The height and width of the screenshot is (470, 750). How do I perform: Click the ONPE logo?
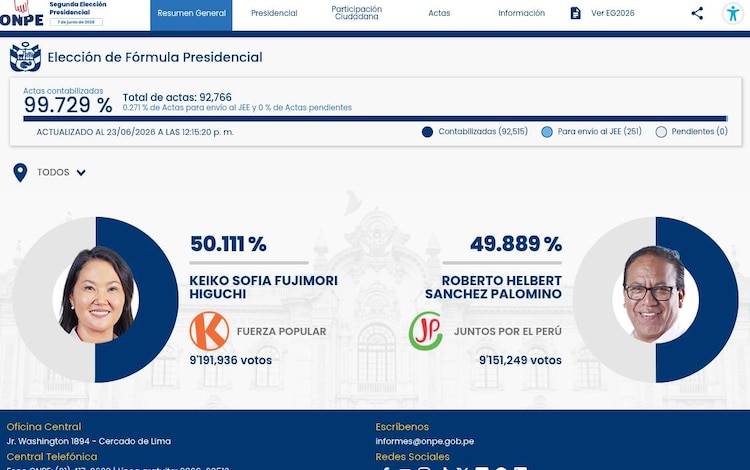[22, 13]
